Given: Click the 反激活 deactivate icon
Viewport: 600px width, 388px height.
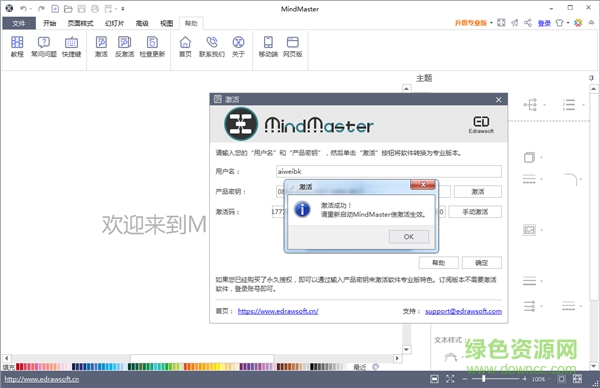Looking at the screenshot, I should point(124,47).
